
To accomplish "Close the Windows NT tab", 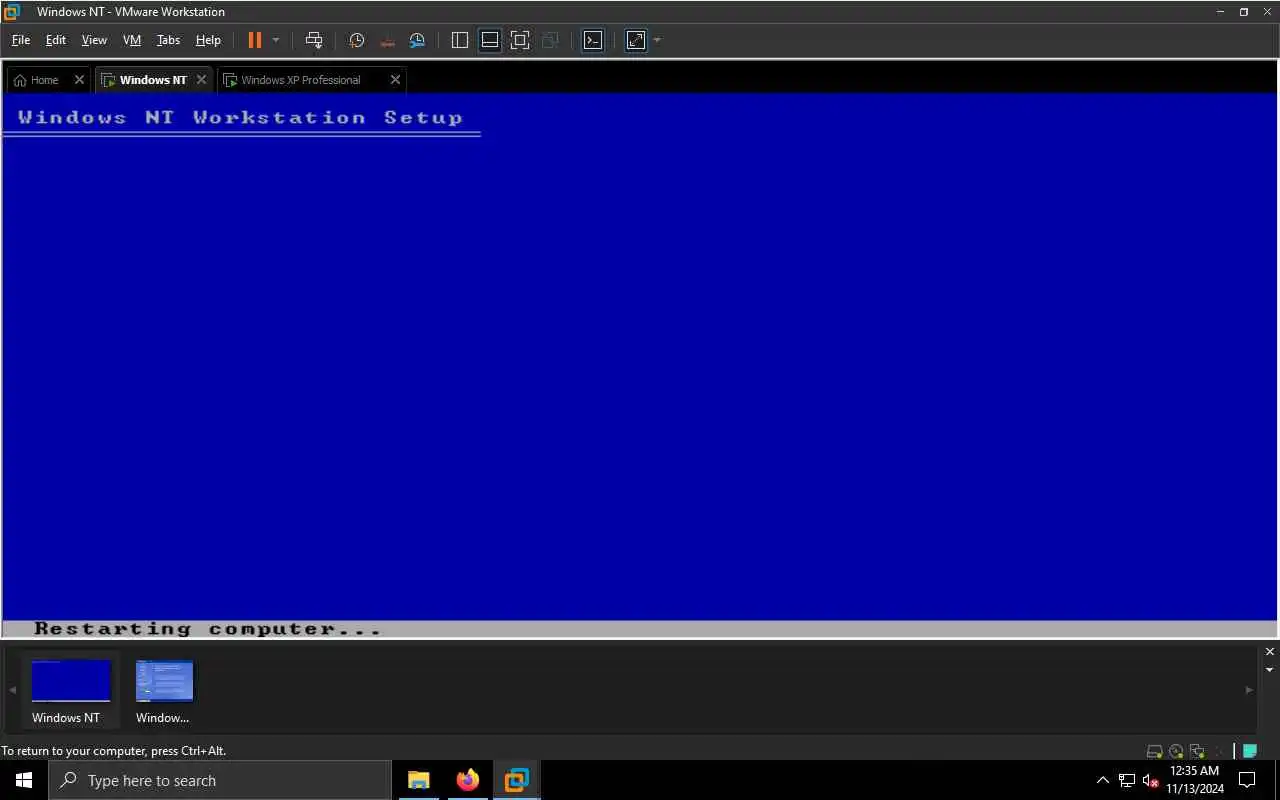I will [x=201, y=80].
